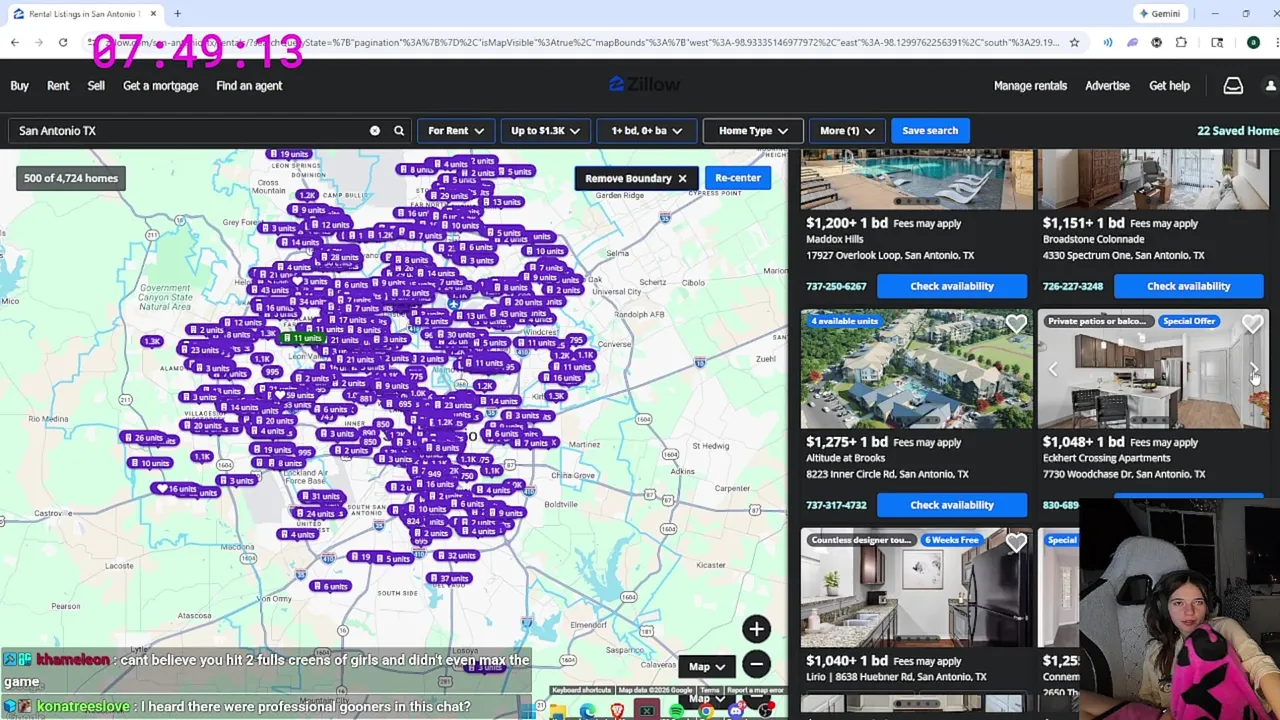Open Find an agent menu
1280x720 pixels.
pyautogui.click(x=249, y=86)
